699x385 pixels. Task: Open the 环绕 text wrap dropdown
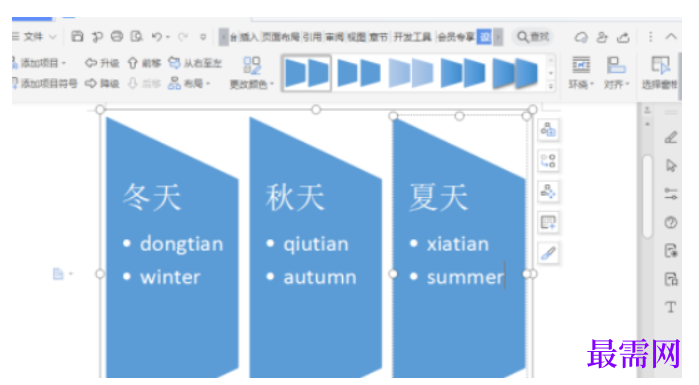[581, 73]
